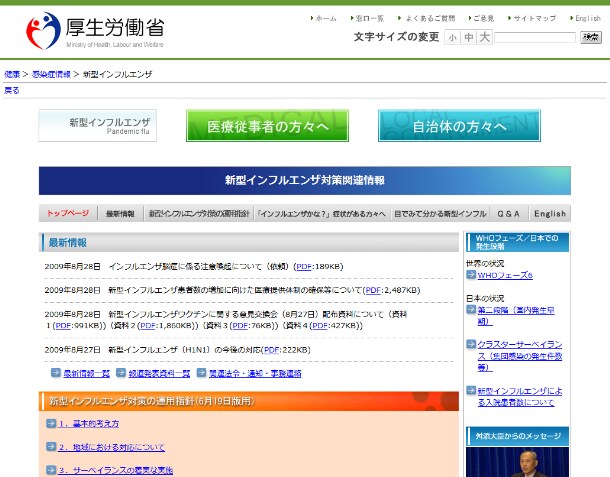Open the トップページ tab
The image size is (610, 477).
click(68, 213)
